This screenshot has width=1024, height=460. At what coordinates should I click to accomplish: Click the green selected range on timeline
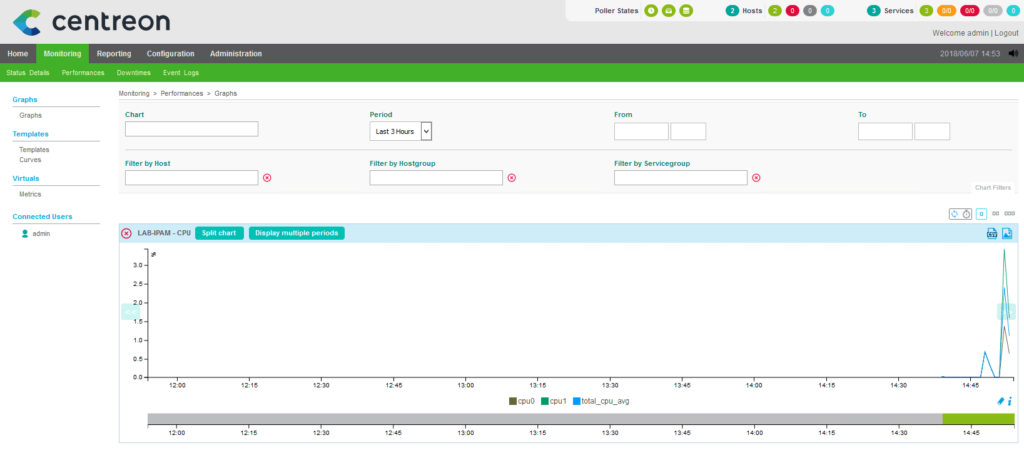(x=978, y=419)
